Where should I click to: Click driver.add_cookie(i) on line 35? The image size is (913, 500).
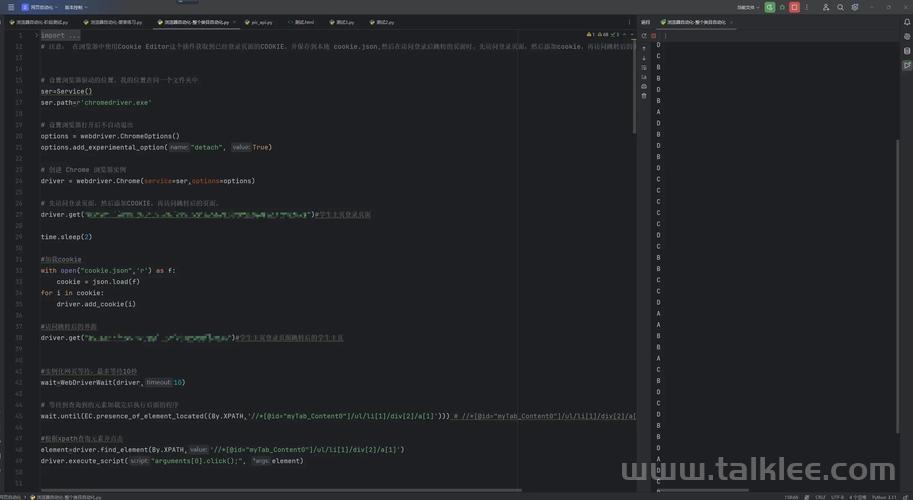click(96, 304)
